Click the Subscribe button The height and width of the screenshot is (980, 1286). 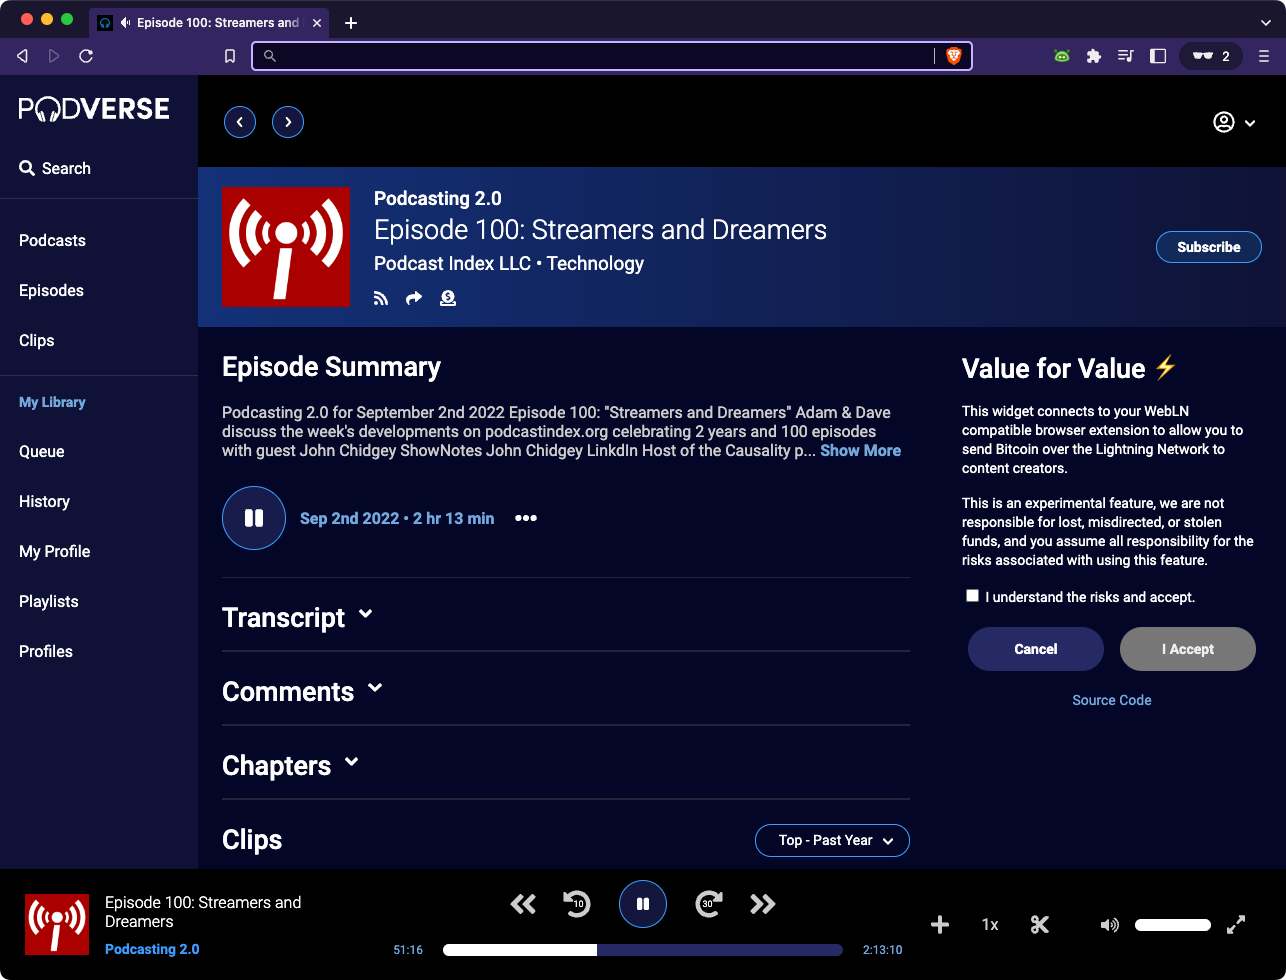point(1209,247)
